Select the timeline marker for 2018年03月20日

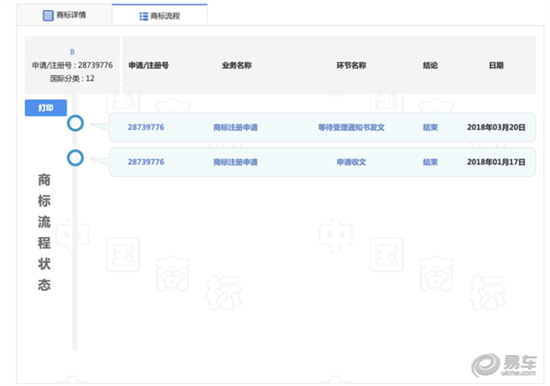click(x=75, y=124)
